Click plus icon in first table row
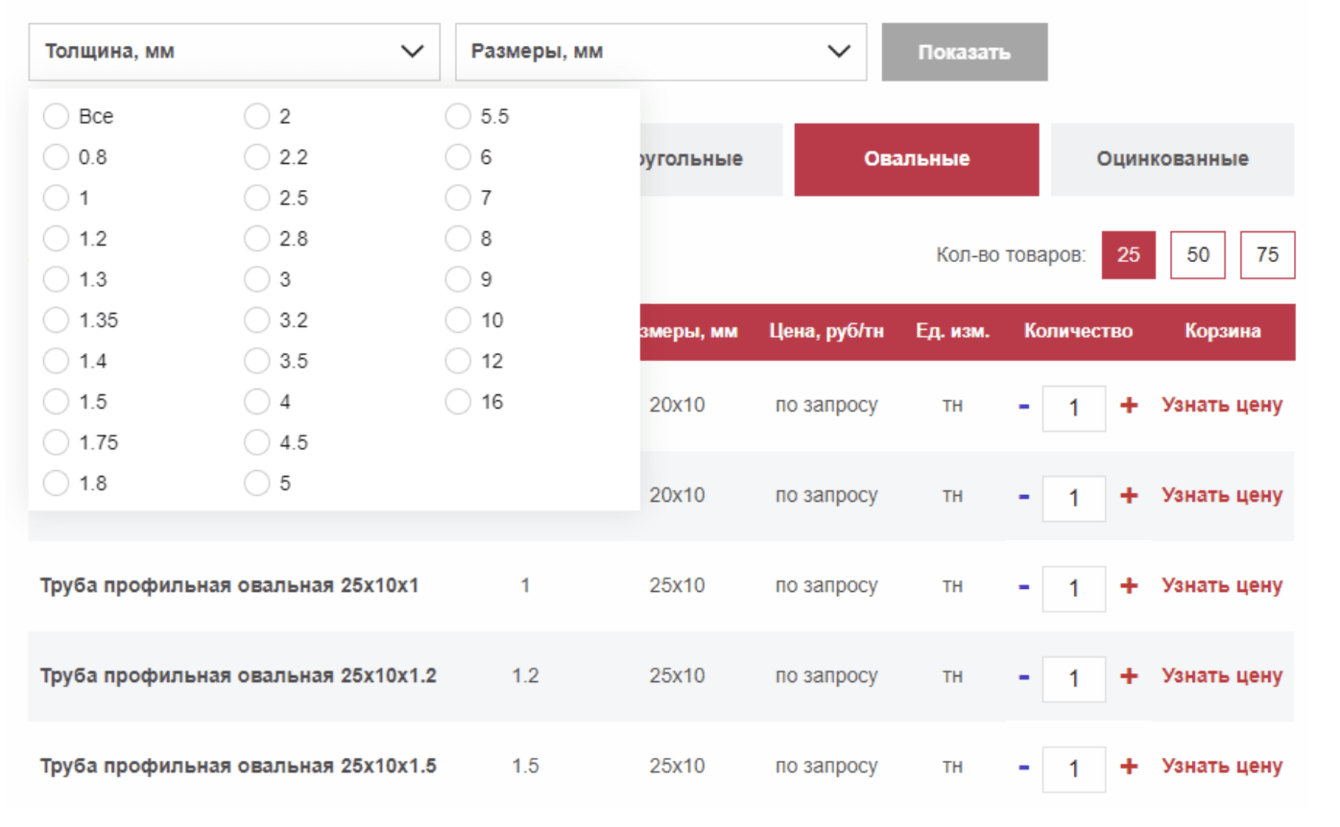This screenshot has width=1340, height=827. tap(1129, 405)
